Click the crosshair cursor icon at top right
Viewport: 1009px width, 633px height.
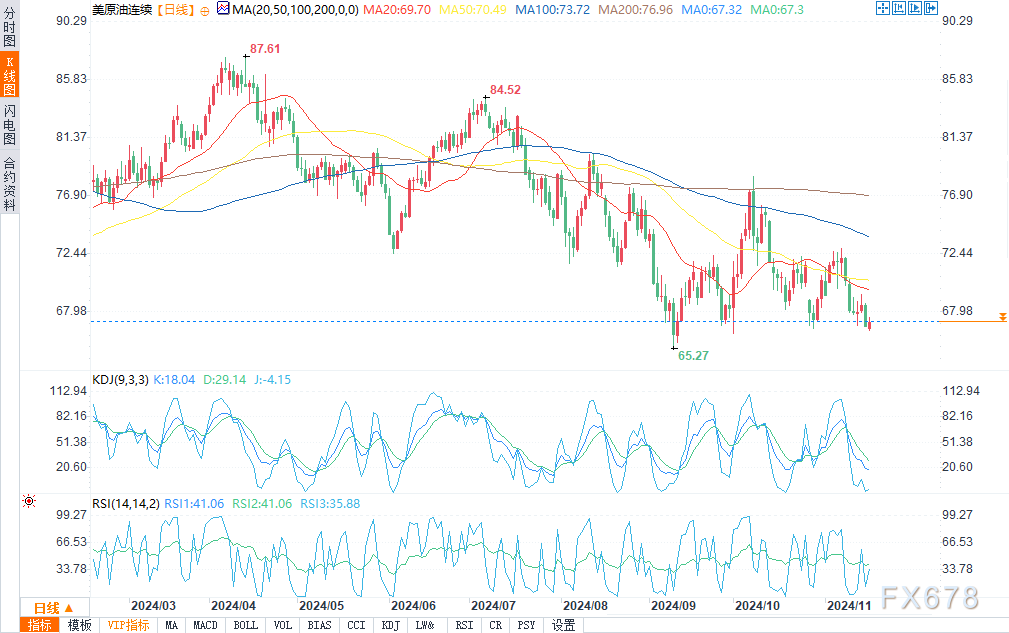pyautogui.click(x=882, y=8)
